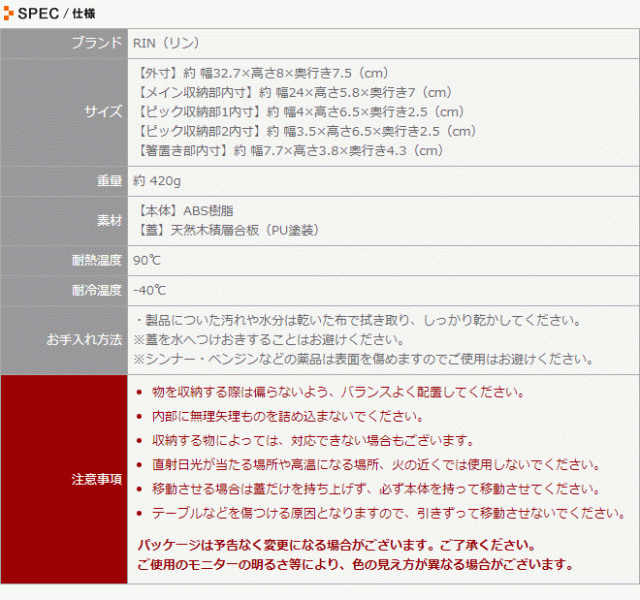640x600 pixels.
Task: Click the 【ピック収納部1内寸】 dimensions line
Action: [x=299, y=112]
